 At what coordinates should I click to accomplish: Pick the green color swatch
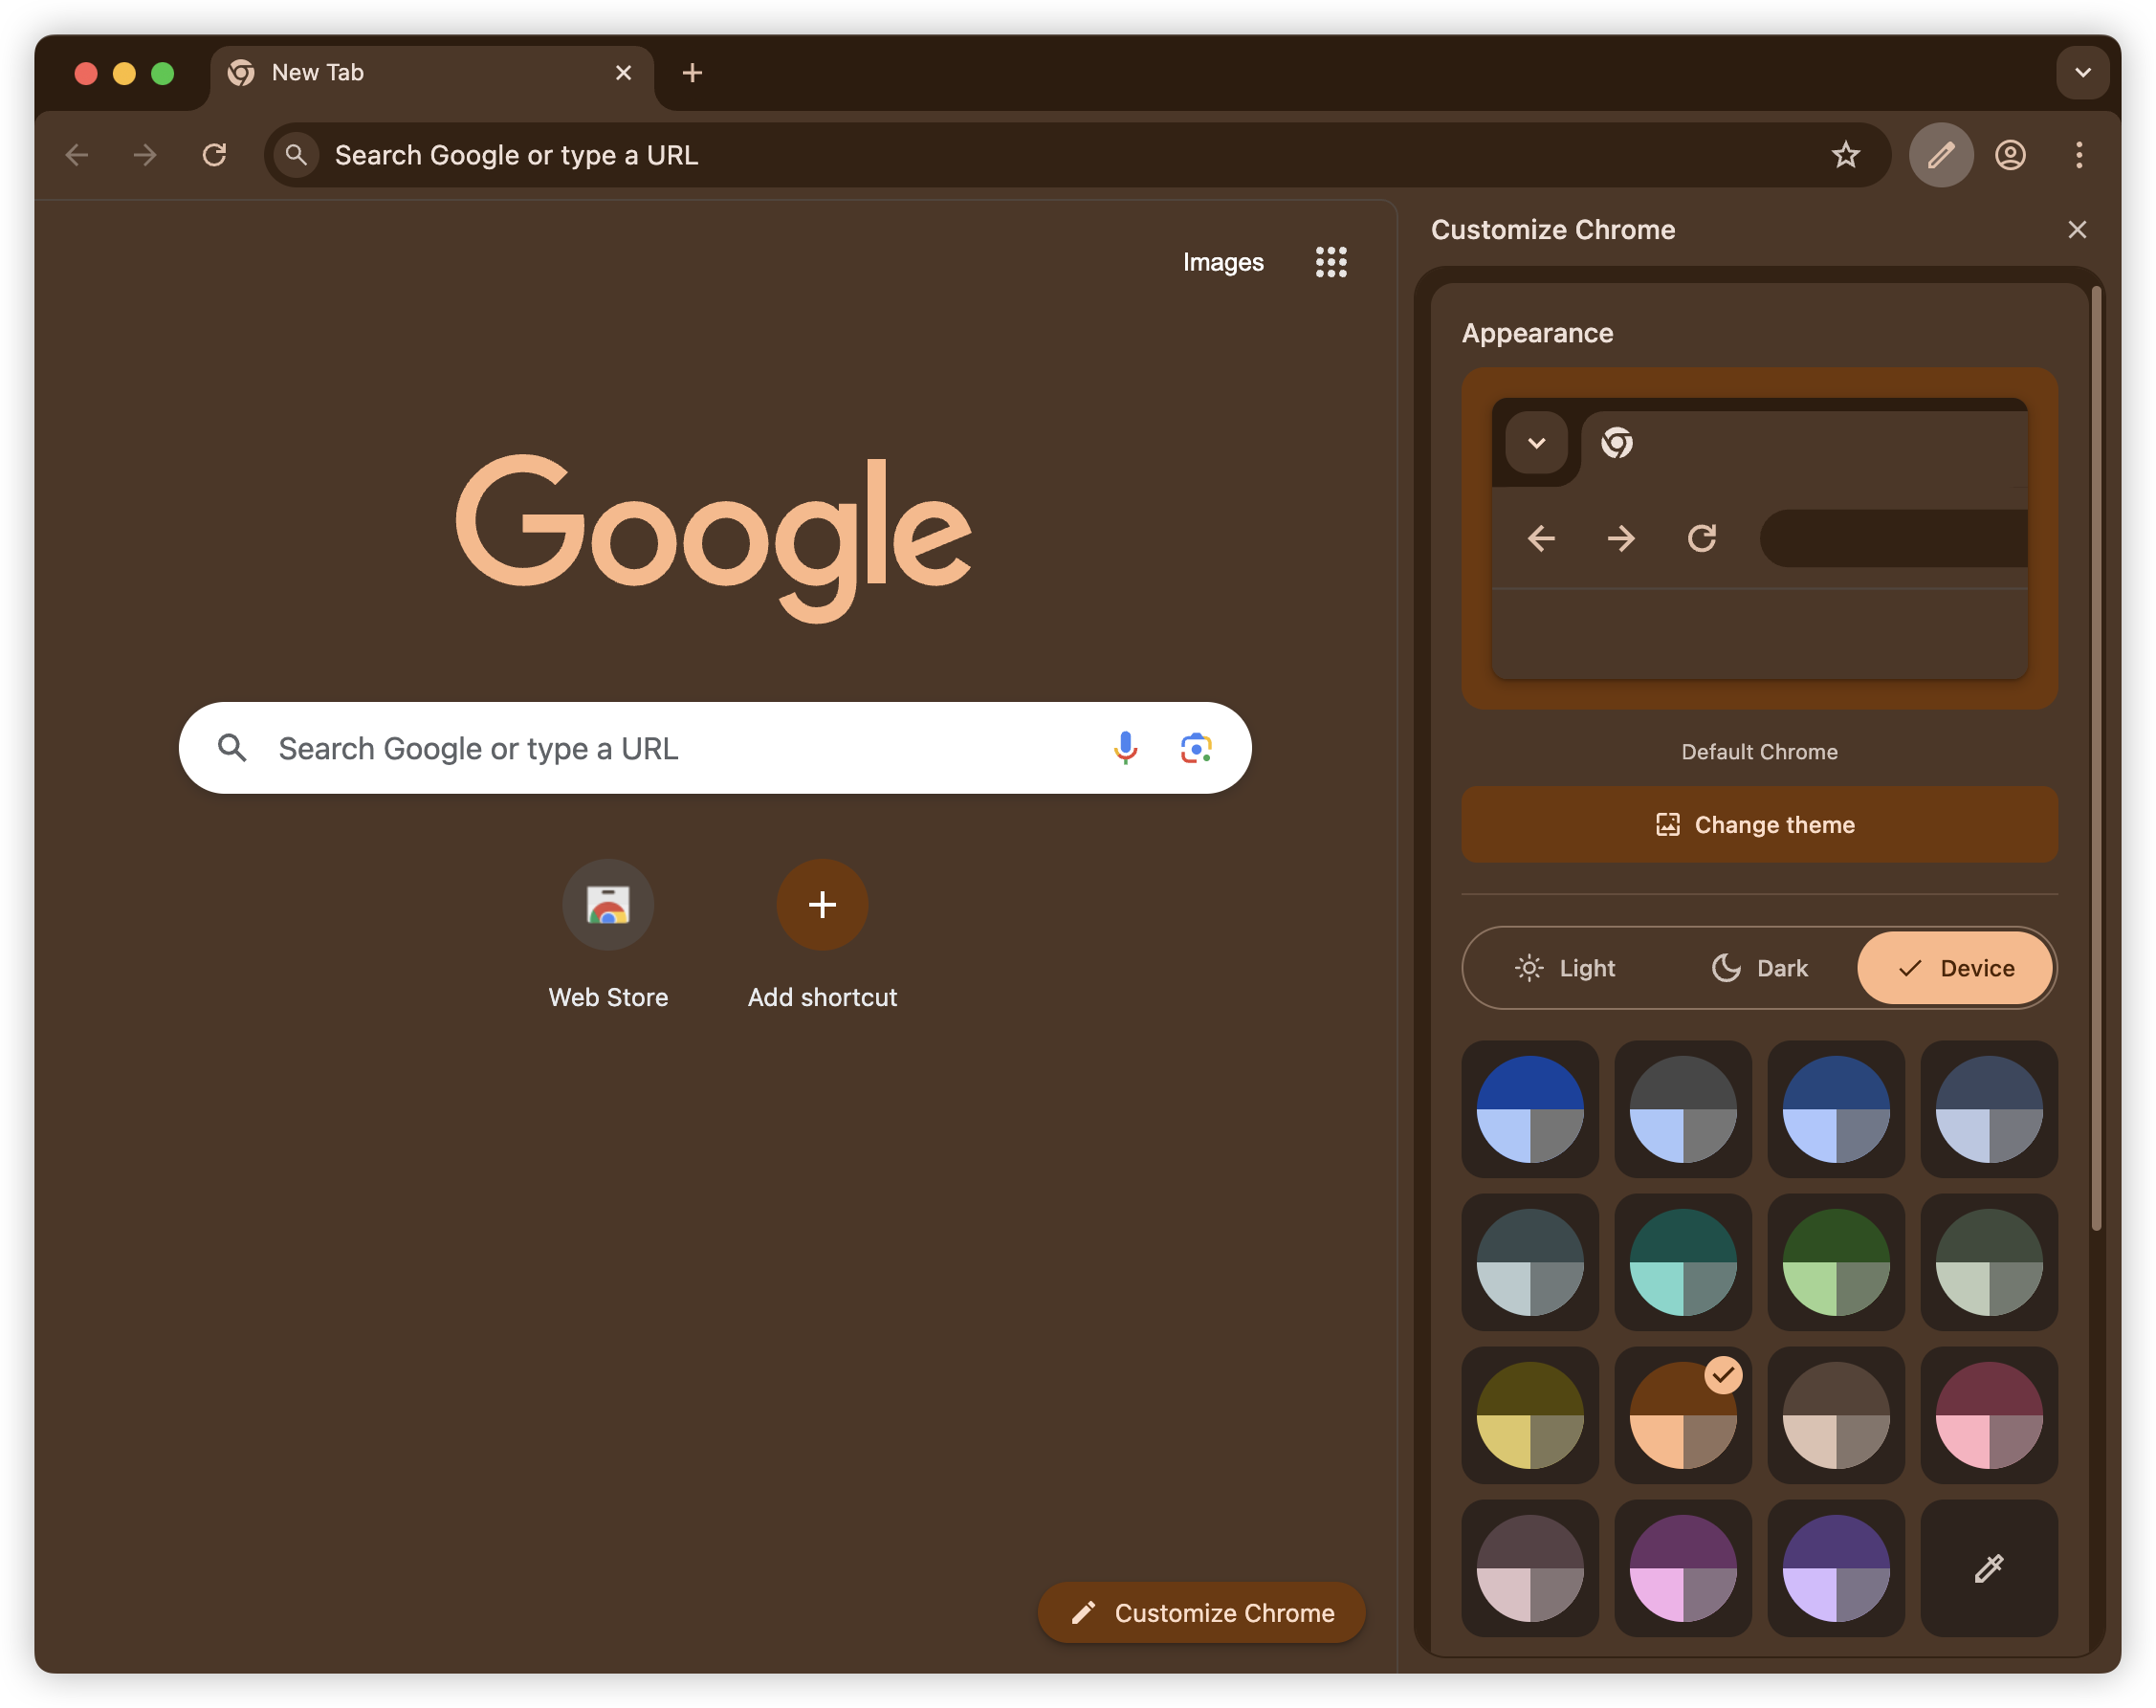[x=1836, y=1262]
